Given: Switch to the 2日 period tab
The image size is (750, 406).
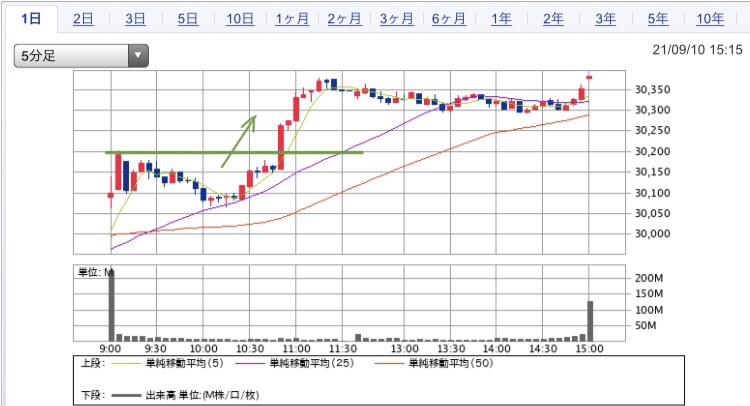Looking at the screenshot, I should pos(83,19).
